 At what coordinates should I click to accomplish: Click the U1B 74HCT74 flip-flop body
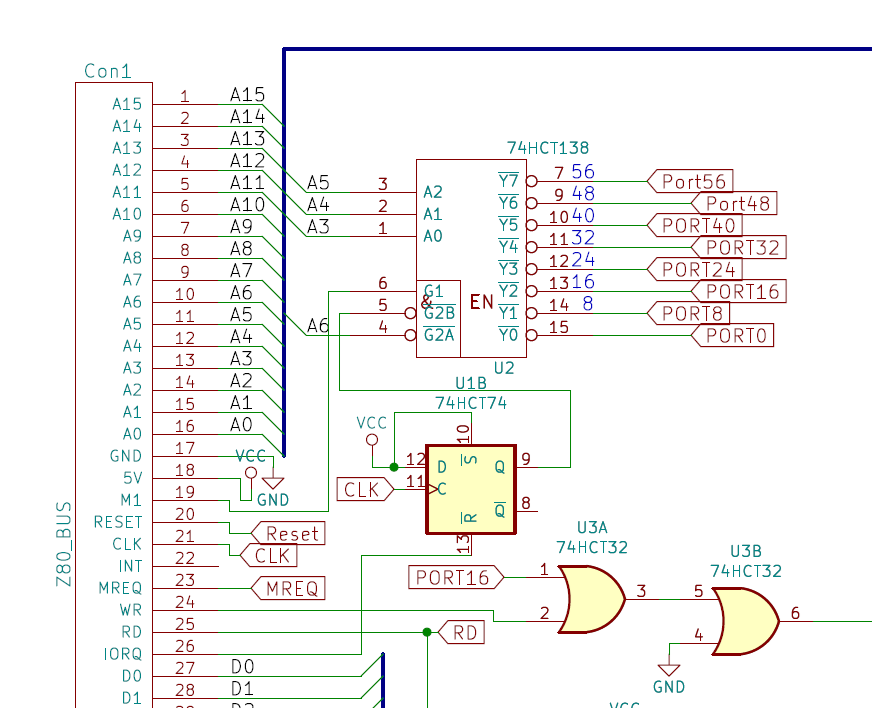[x=470, y=489]
